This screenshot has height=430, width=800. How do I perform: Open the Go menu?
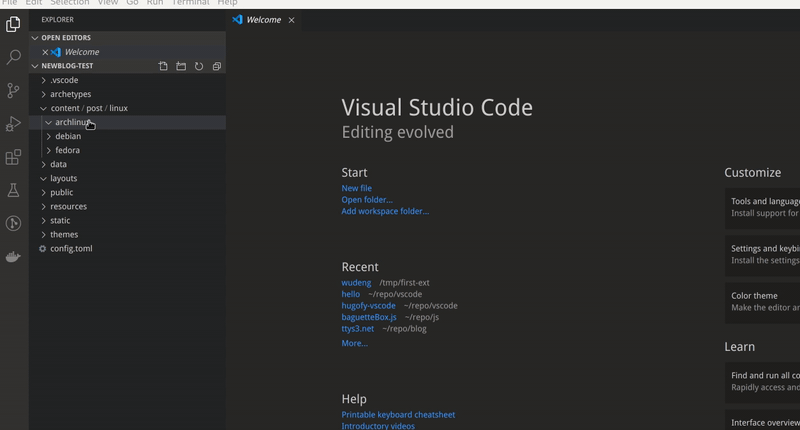coord(132,3)
